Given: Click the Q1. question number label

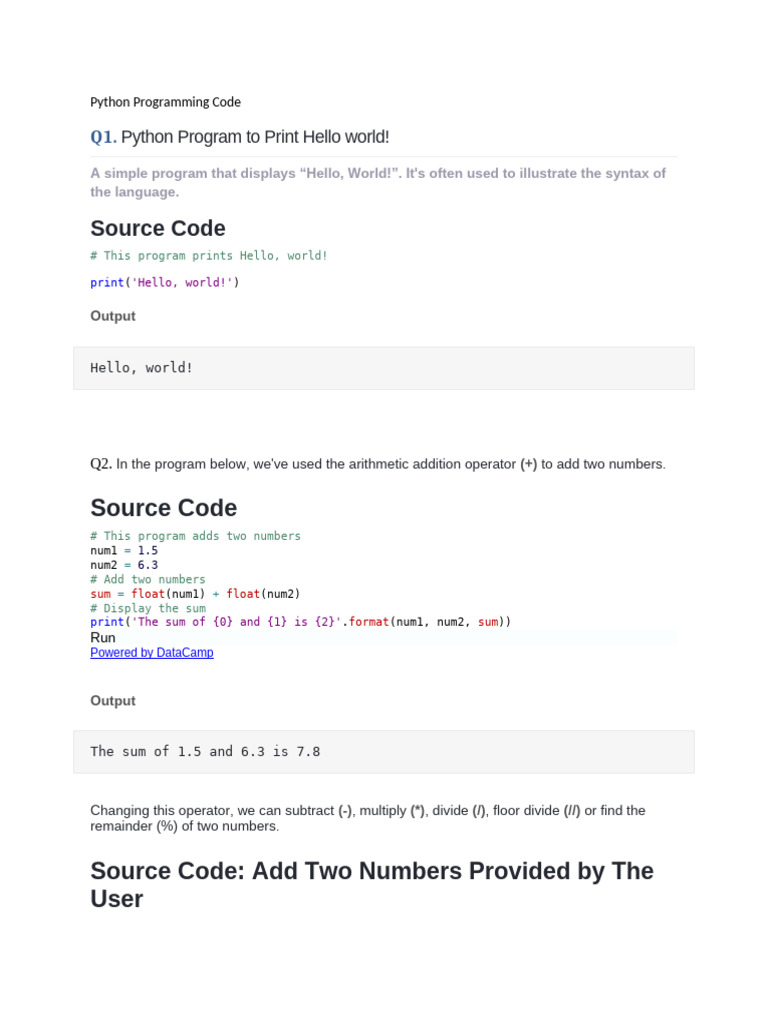Looking at the screenshot, I should click(103, 137).
